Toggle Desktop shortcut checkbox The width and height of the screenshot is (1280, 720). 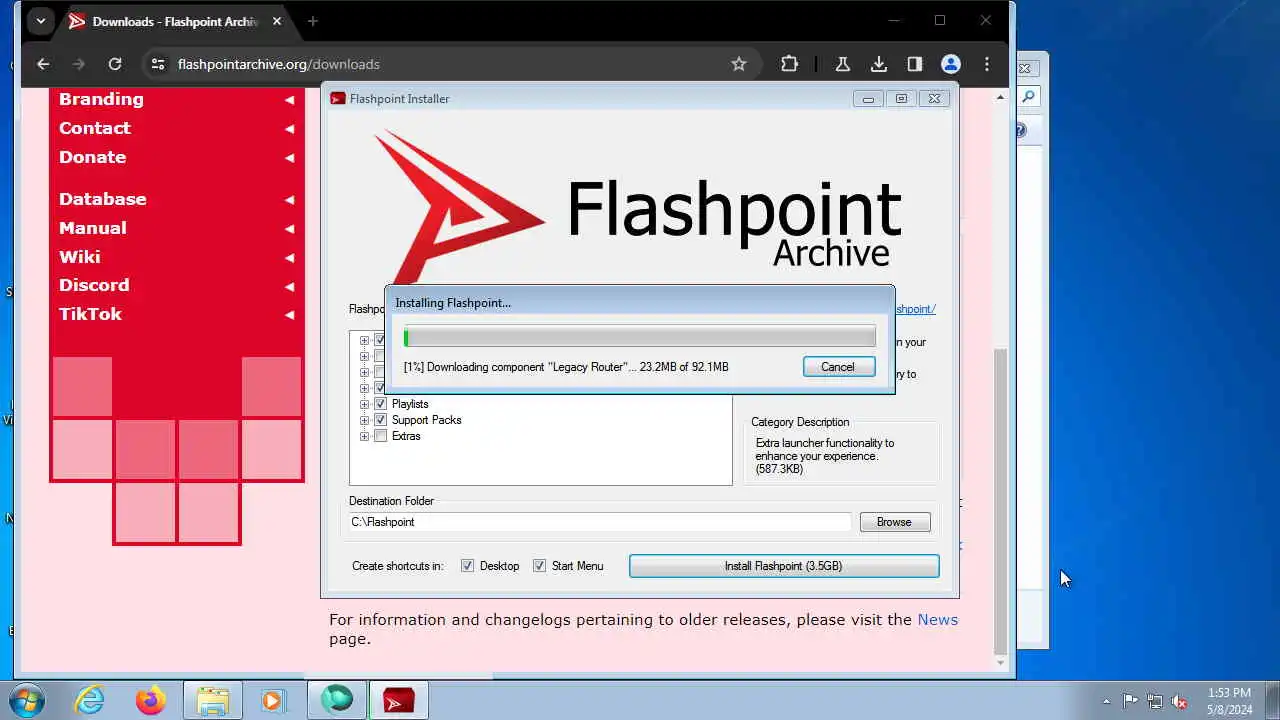pos(467,566)
